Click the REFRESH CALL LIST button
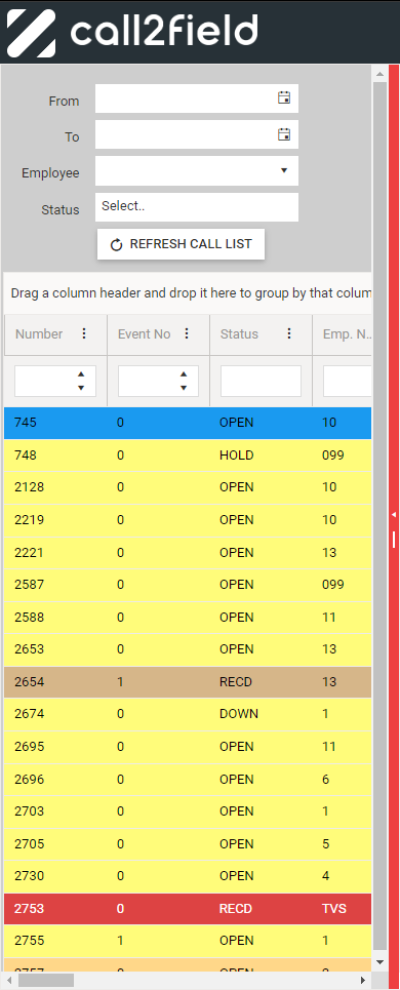Image resolution: width=400 pixels, height=990 pixels. (181, 244)
